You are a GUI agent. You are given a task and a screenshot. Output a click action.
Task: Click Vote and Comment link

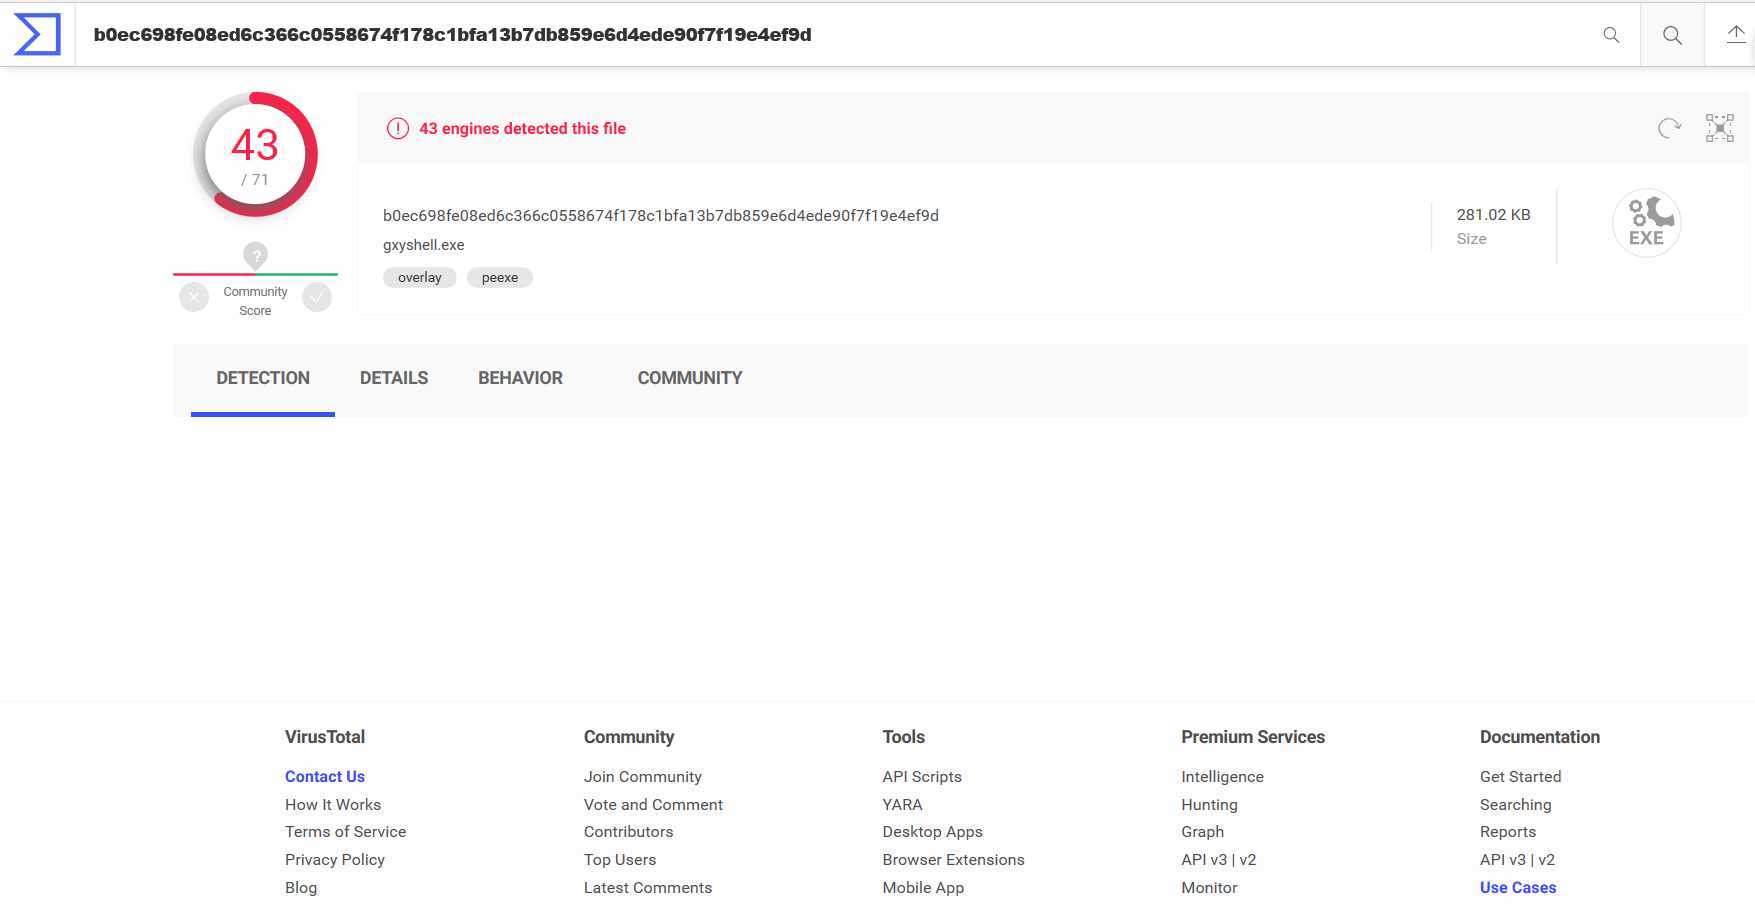[x=654, y=805]
